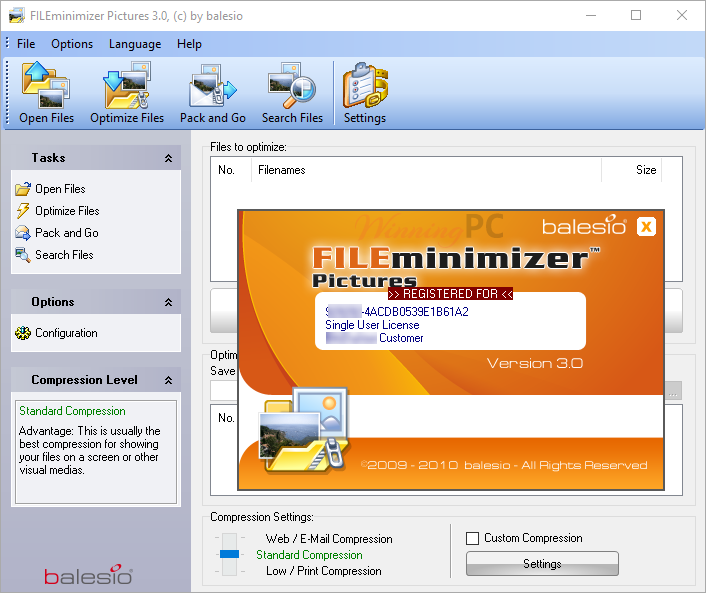Click the browse "..." button by save path
Image resolution: width=706 pixels, height=593 pixels.
click(x=673, y=391)
